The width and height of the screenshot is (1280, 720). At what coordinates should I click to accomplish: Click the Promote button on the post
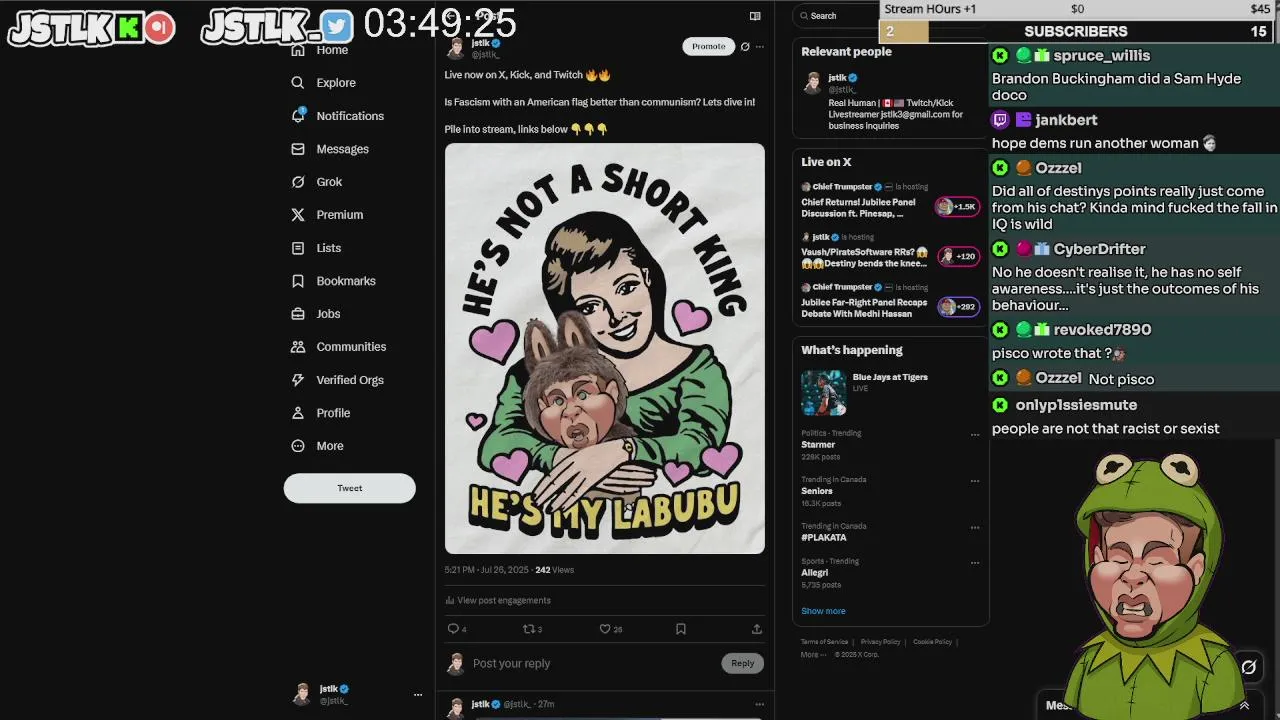point(708,46)
